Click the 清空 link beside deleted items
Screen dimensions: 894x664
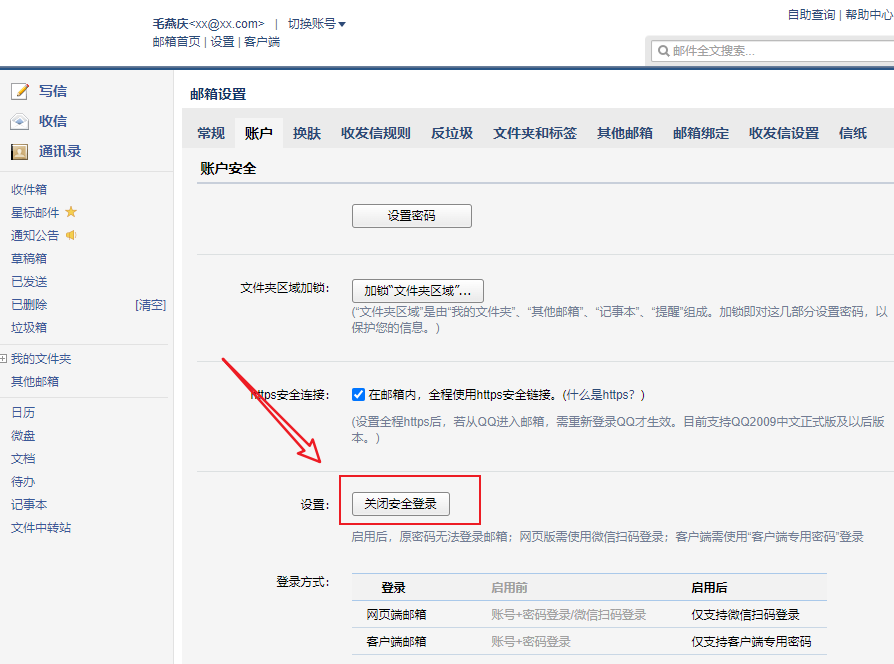pos(150,305)
